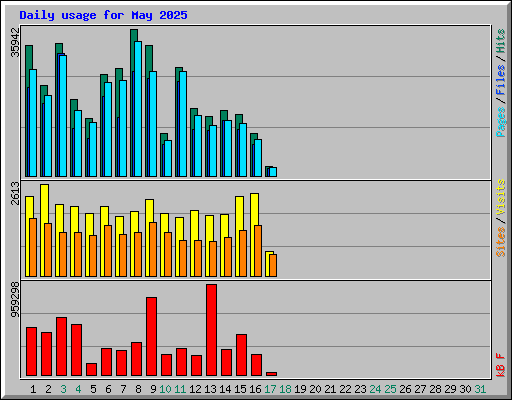This screenshot has height=400, width=512.
Task: Click green day label 17
Action: coord(270,389)
